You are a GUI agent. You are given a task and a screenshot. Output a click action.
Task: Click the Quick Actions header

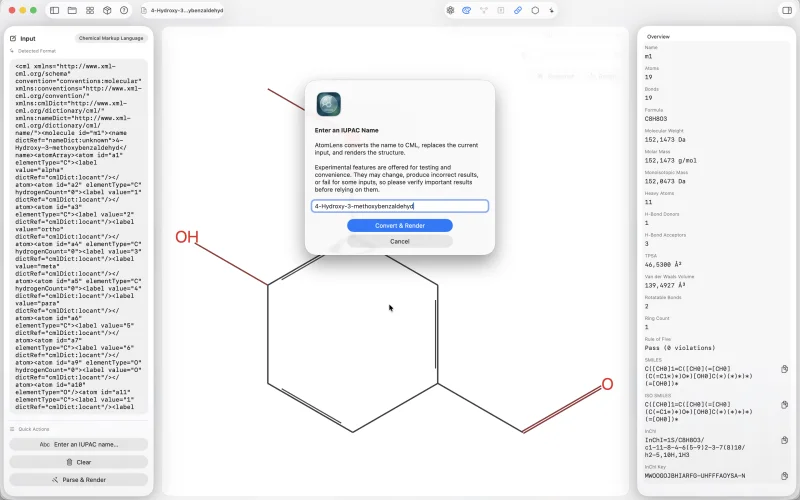click(34, 429)
